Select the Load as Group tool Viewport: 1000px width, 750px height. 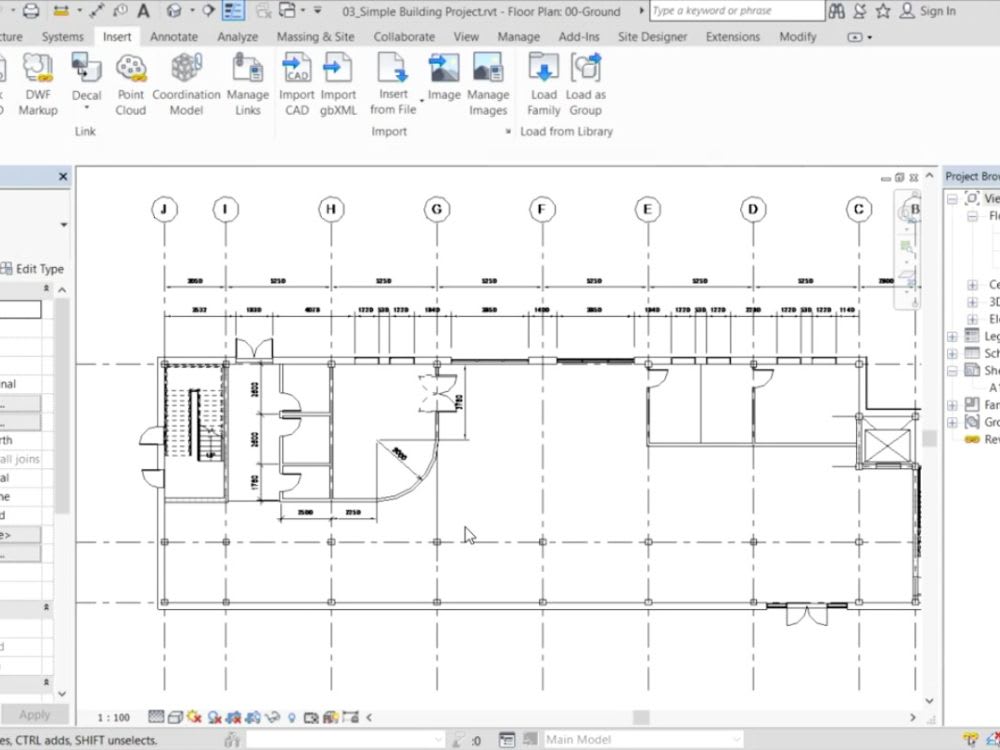pyautogui.click(x=585, y=85)
